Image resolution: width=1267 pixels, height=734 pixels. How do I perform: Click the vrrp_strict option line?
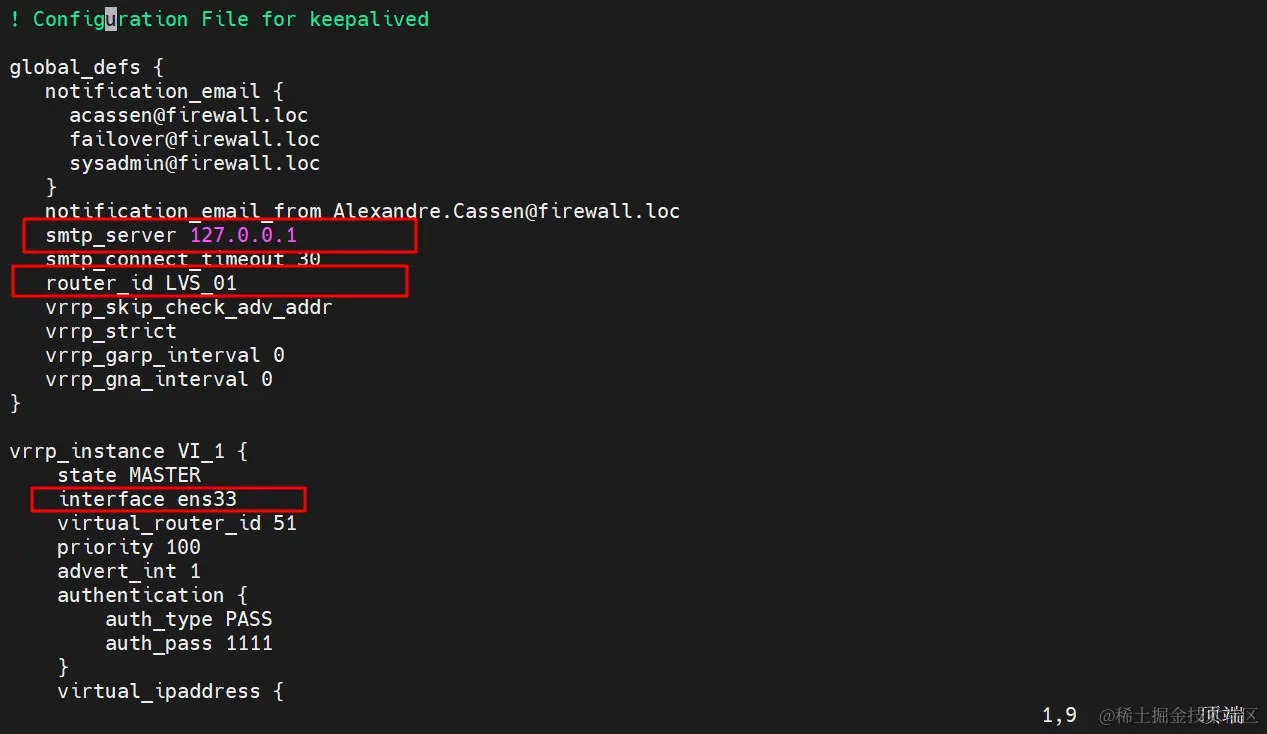pos(111,331)
